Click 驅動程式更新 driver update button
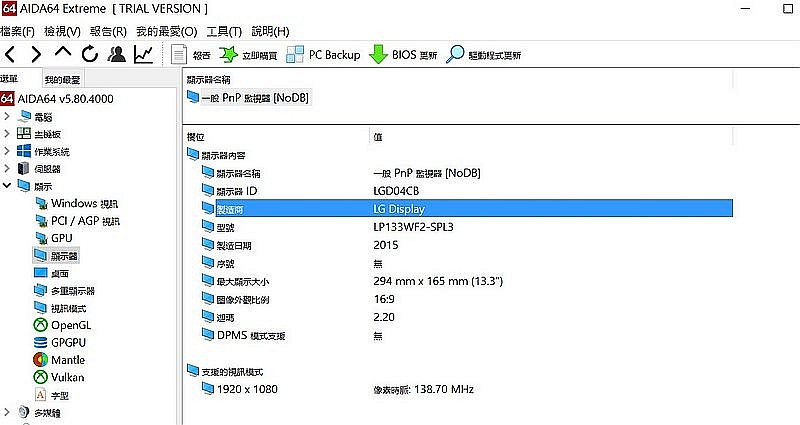 tap(484, 55)
